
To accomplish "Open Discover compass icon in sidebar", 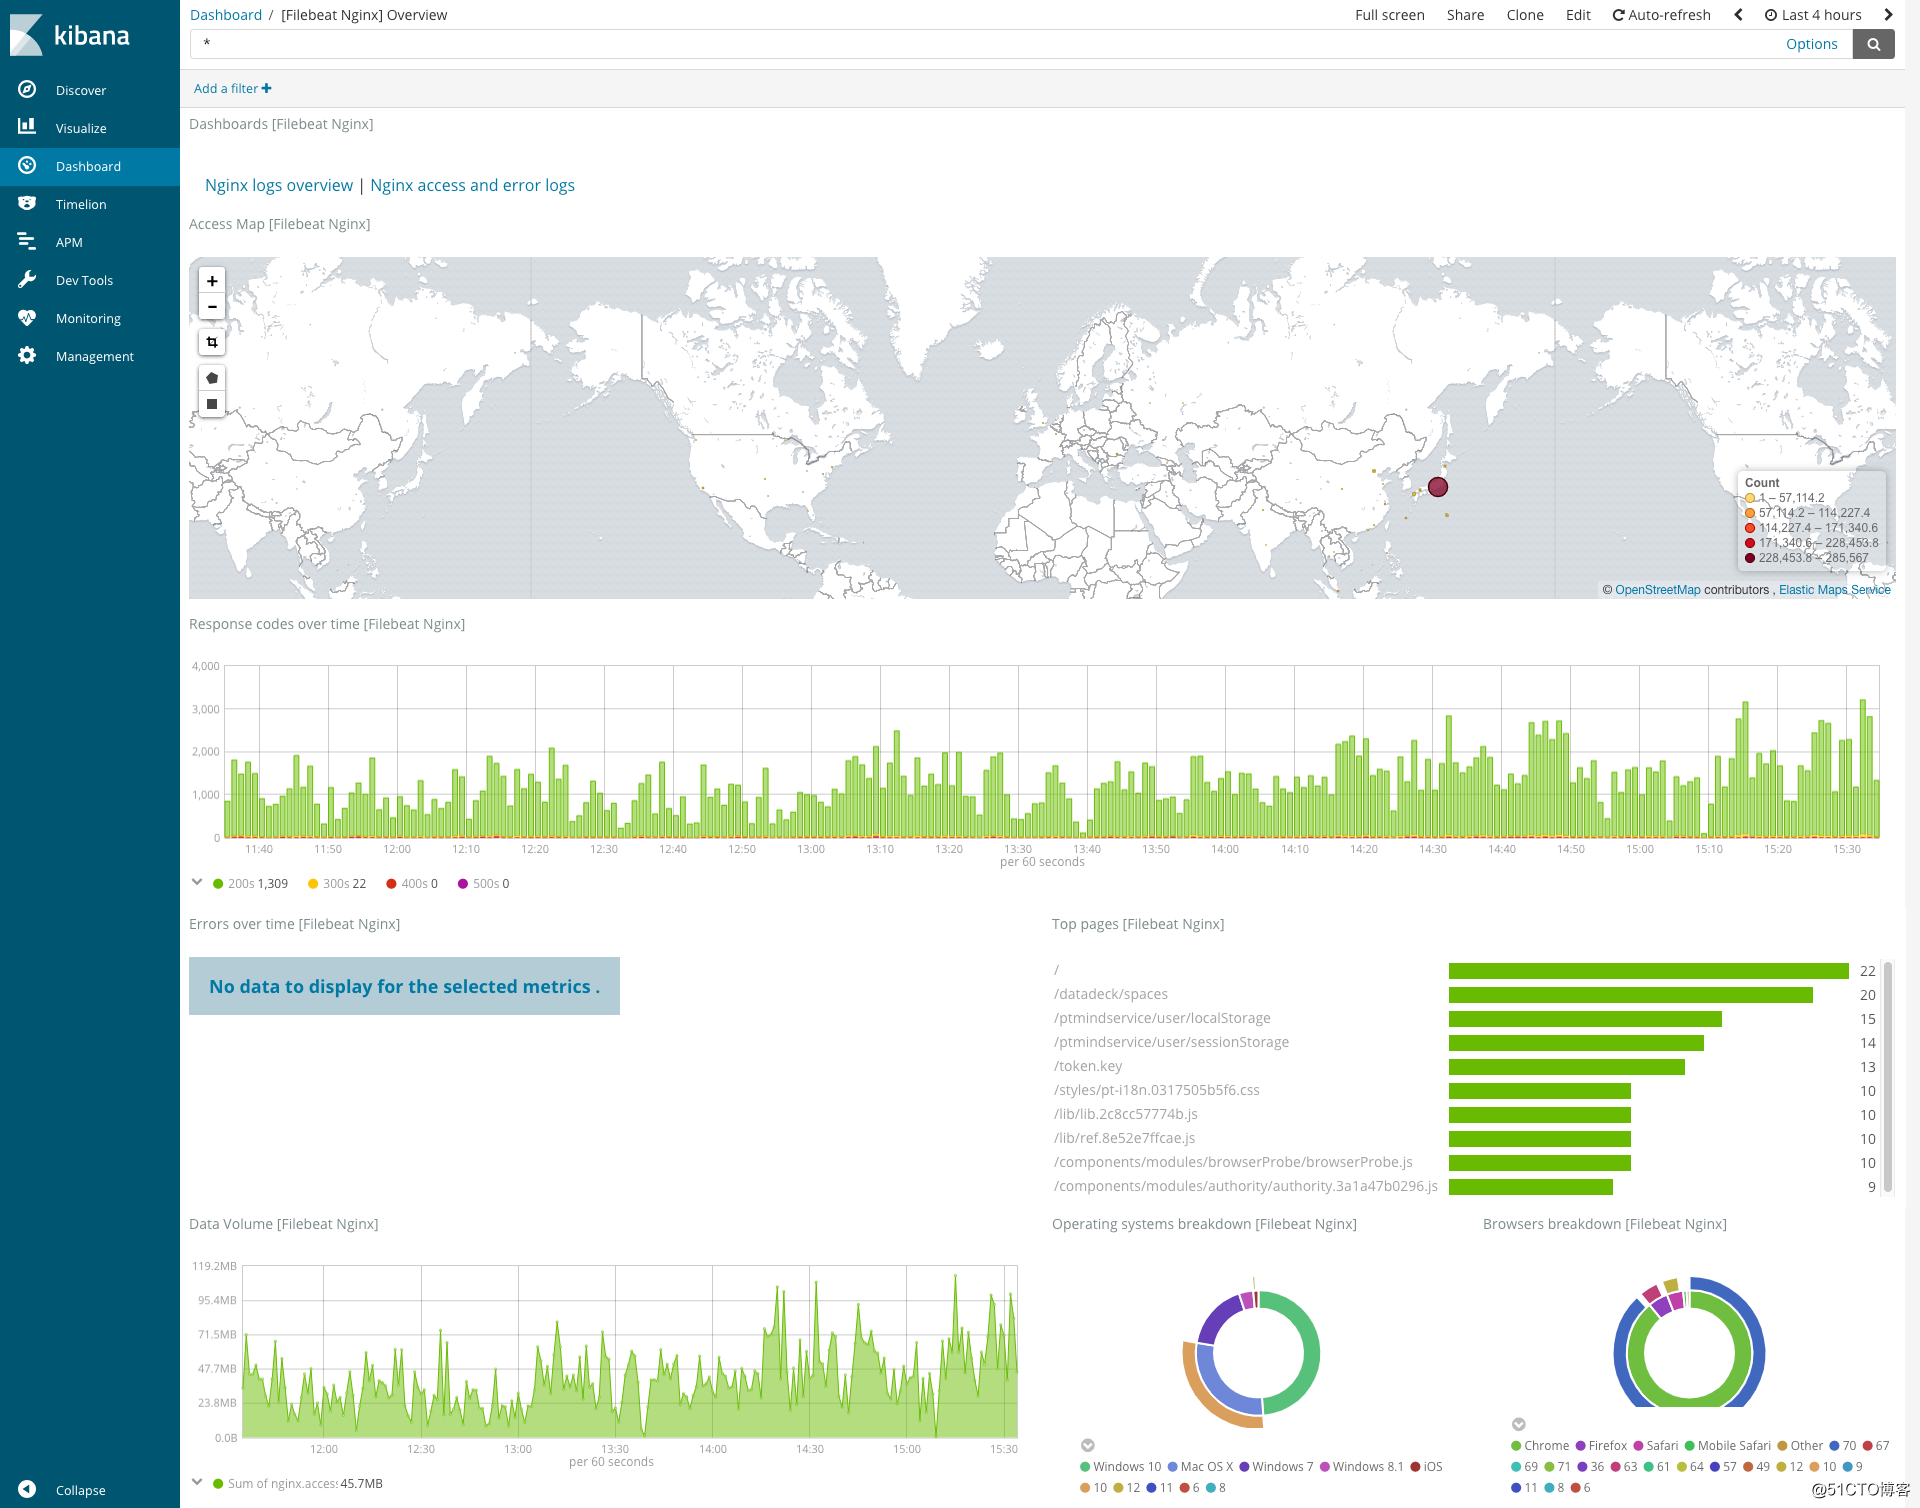I will click(x=27, y=89).
